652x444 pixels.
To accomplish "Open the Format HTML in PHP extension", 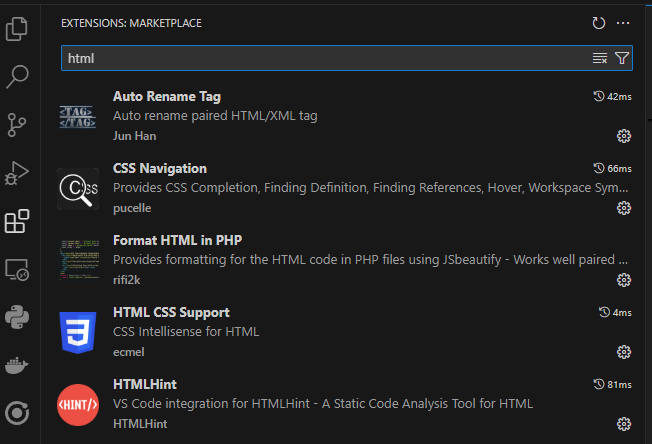I will [178, 240].
